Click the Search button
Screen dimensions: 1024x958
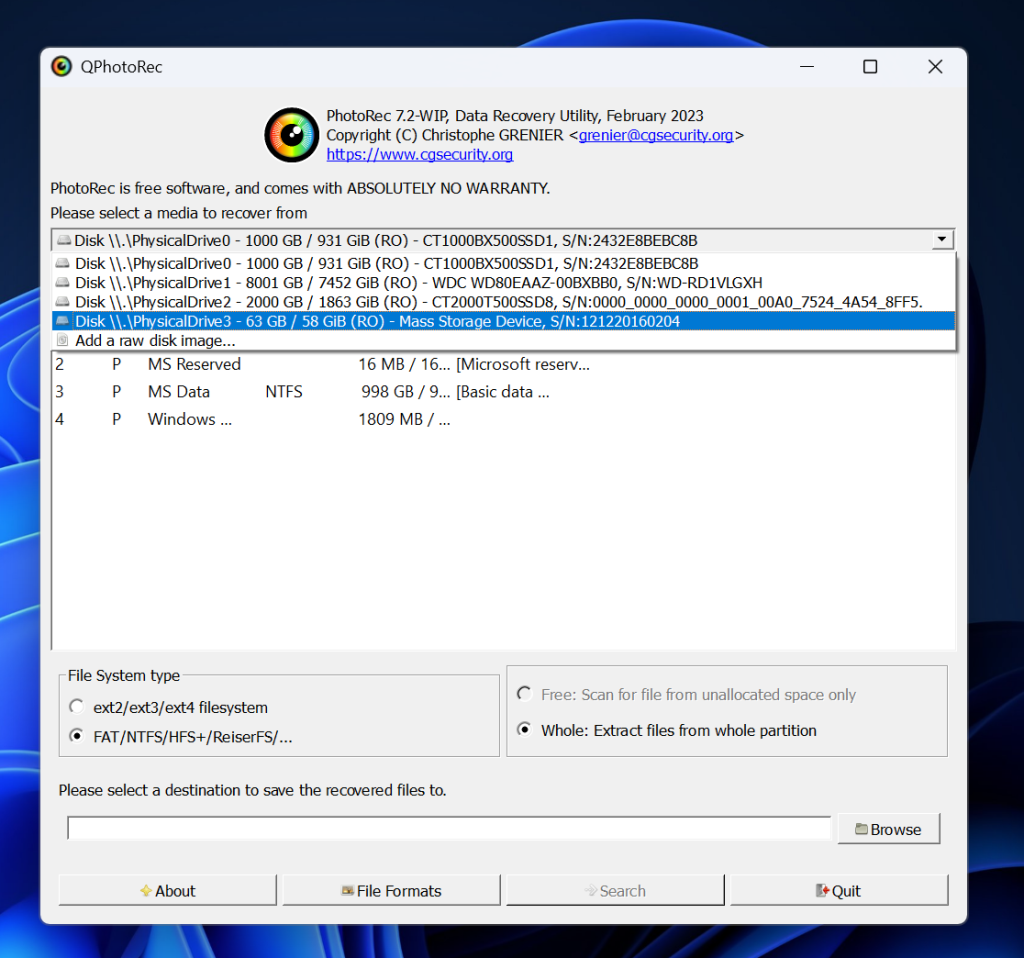coord(615,891)
